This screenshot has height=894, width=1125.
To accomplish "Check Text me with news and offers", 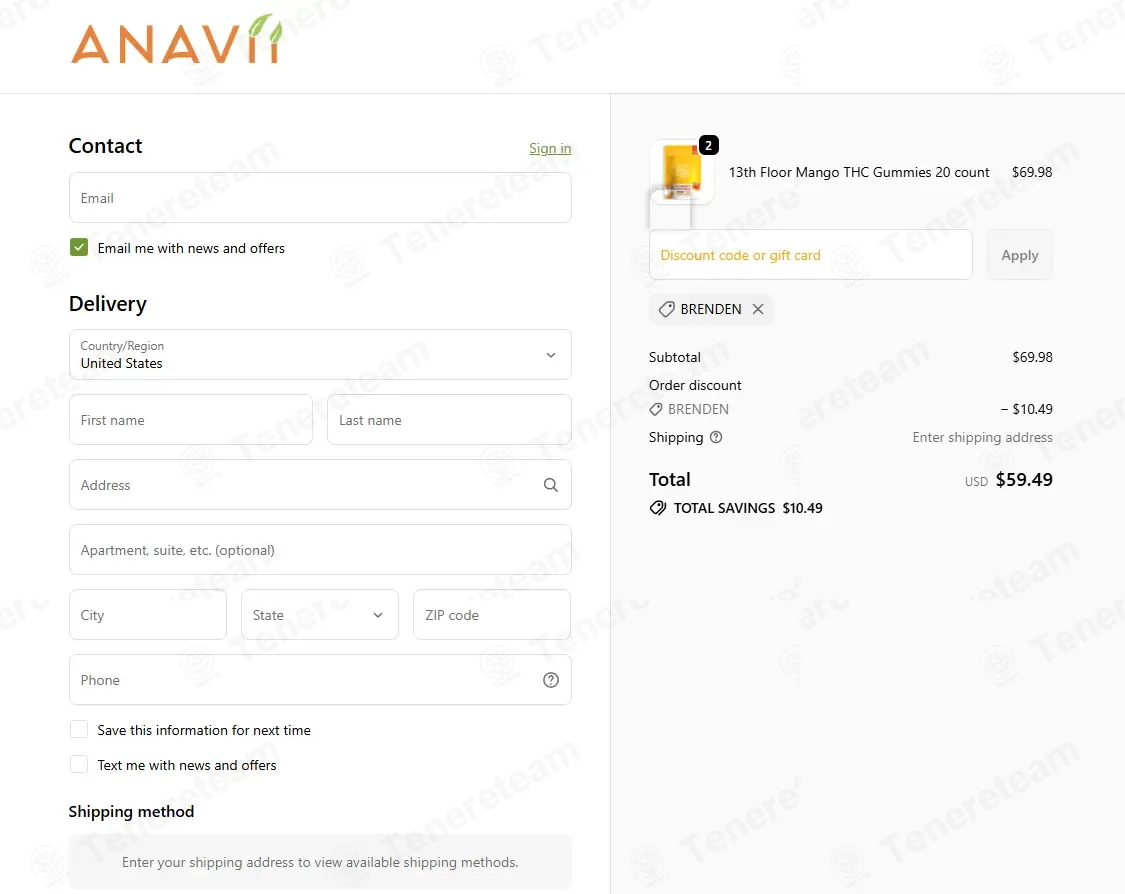I will click(x=79, y=765).
